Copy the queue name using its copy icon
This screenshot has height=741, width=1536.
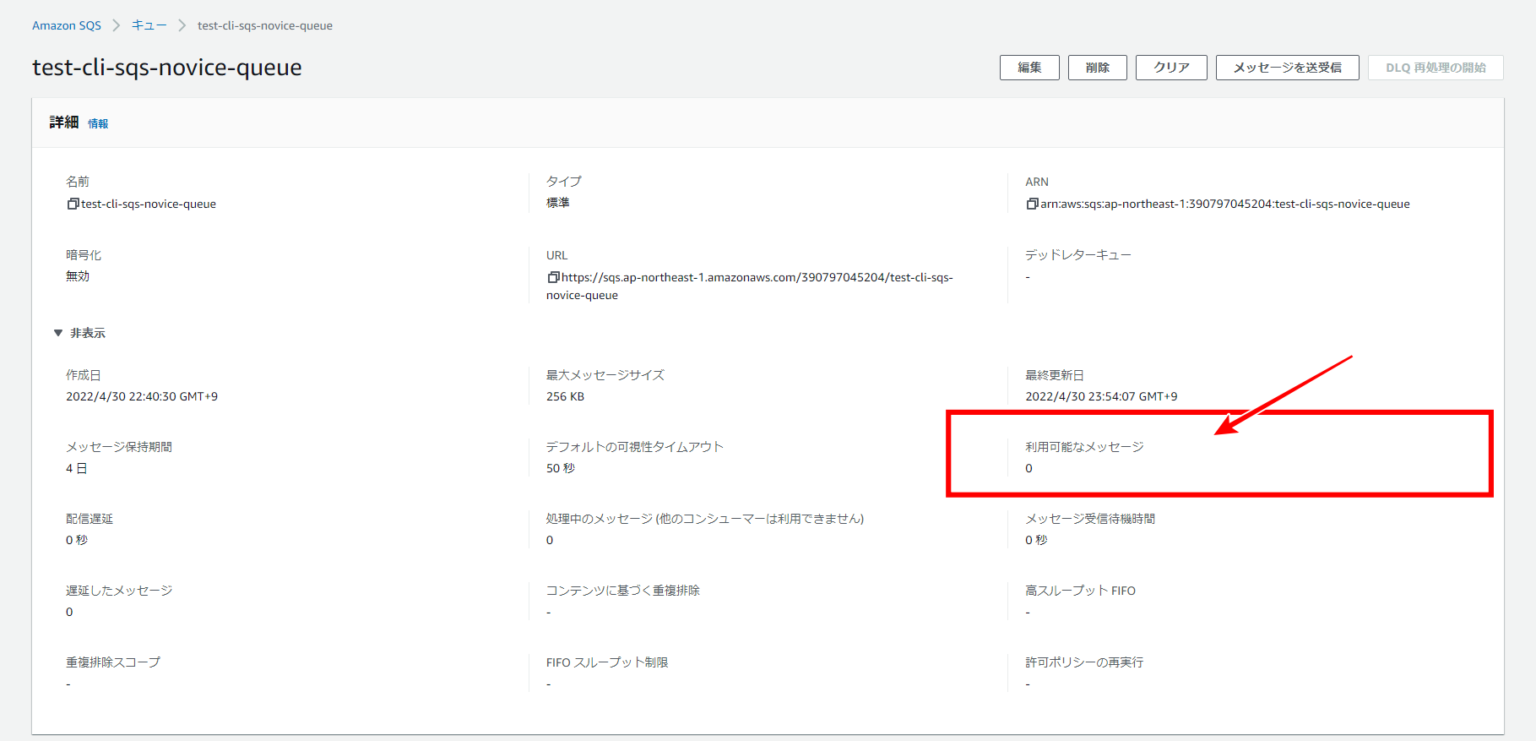[x=72, y=204]
